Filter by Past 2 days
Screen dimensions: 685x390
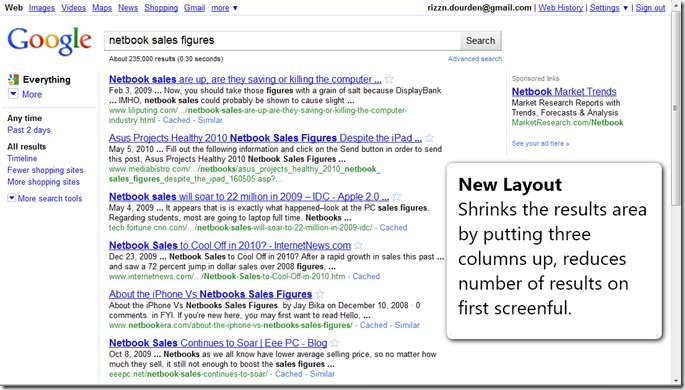(29, 130)
